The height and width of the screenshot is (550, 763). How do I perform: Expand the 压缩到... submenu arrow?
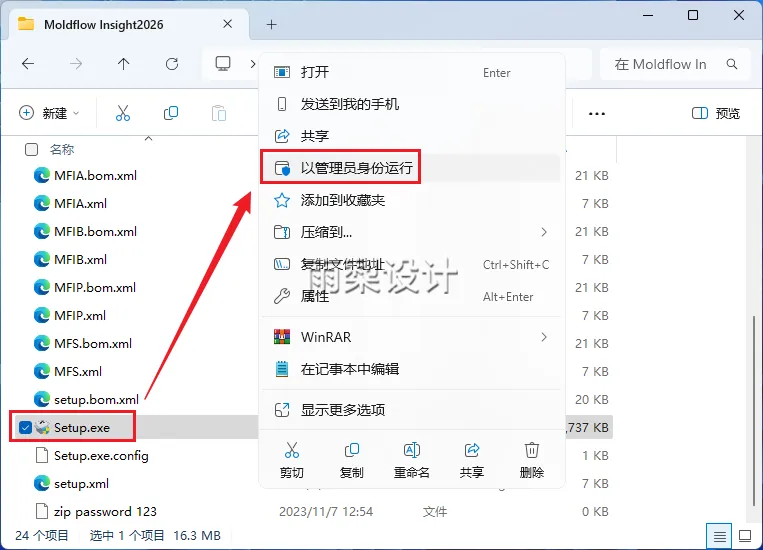[x=544, y=232]
